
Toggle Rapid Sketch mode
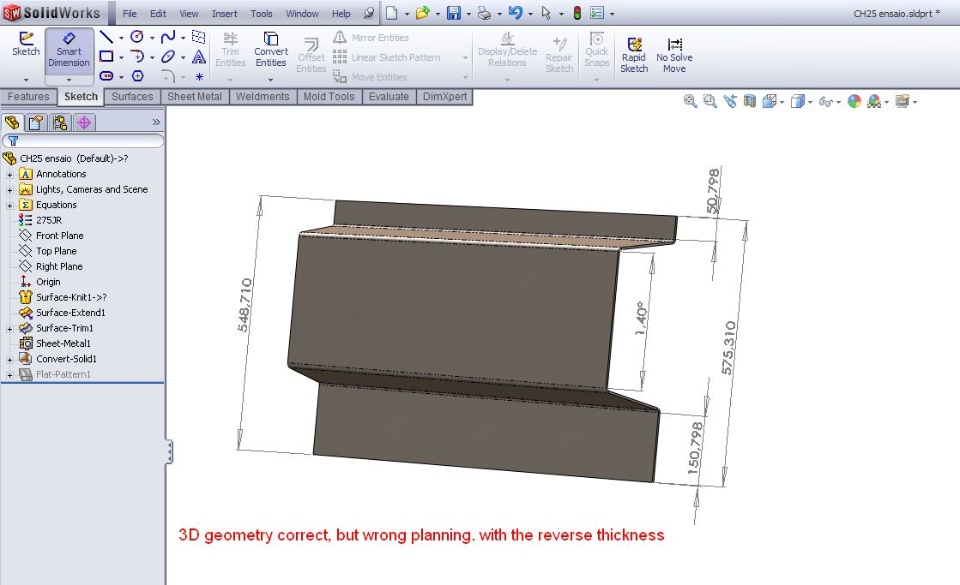tap(634, 56)
